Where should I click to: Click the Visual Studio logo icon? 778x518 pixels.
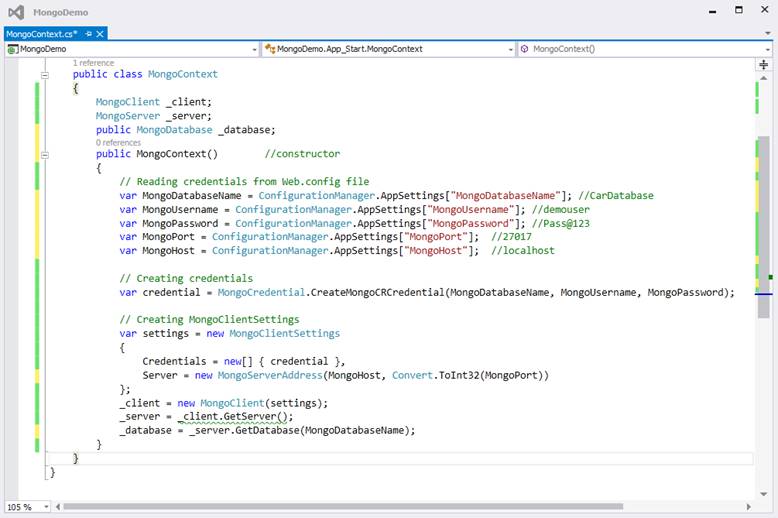coord(18,12)
